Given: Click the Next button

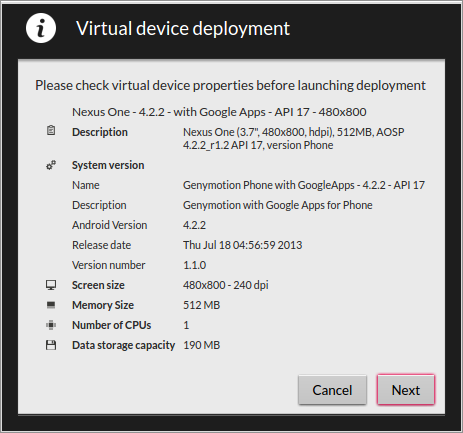Looking at the screenshot, I should [x=406, y=390].
